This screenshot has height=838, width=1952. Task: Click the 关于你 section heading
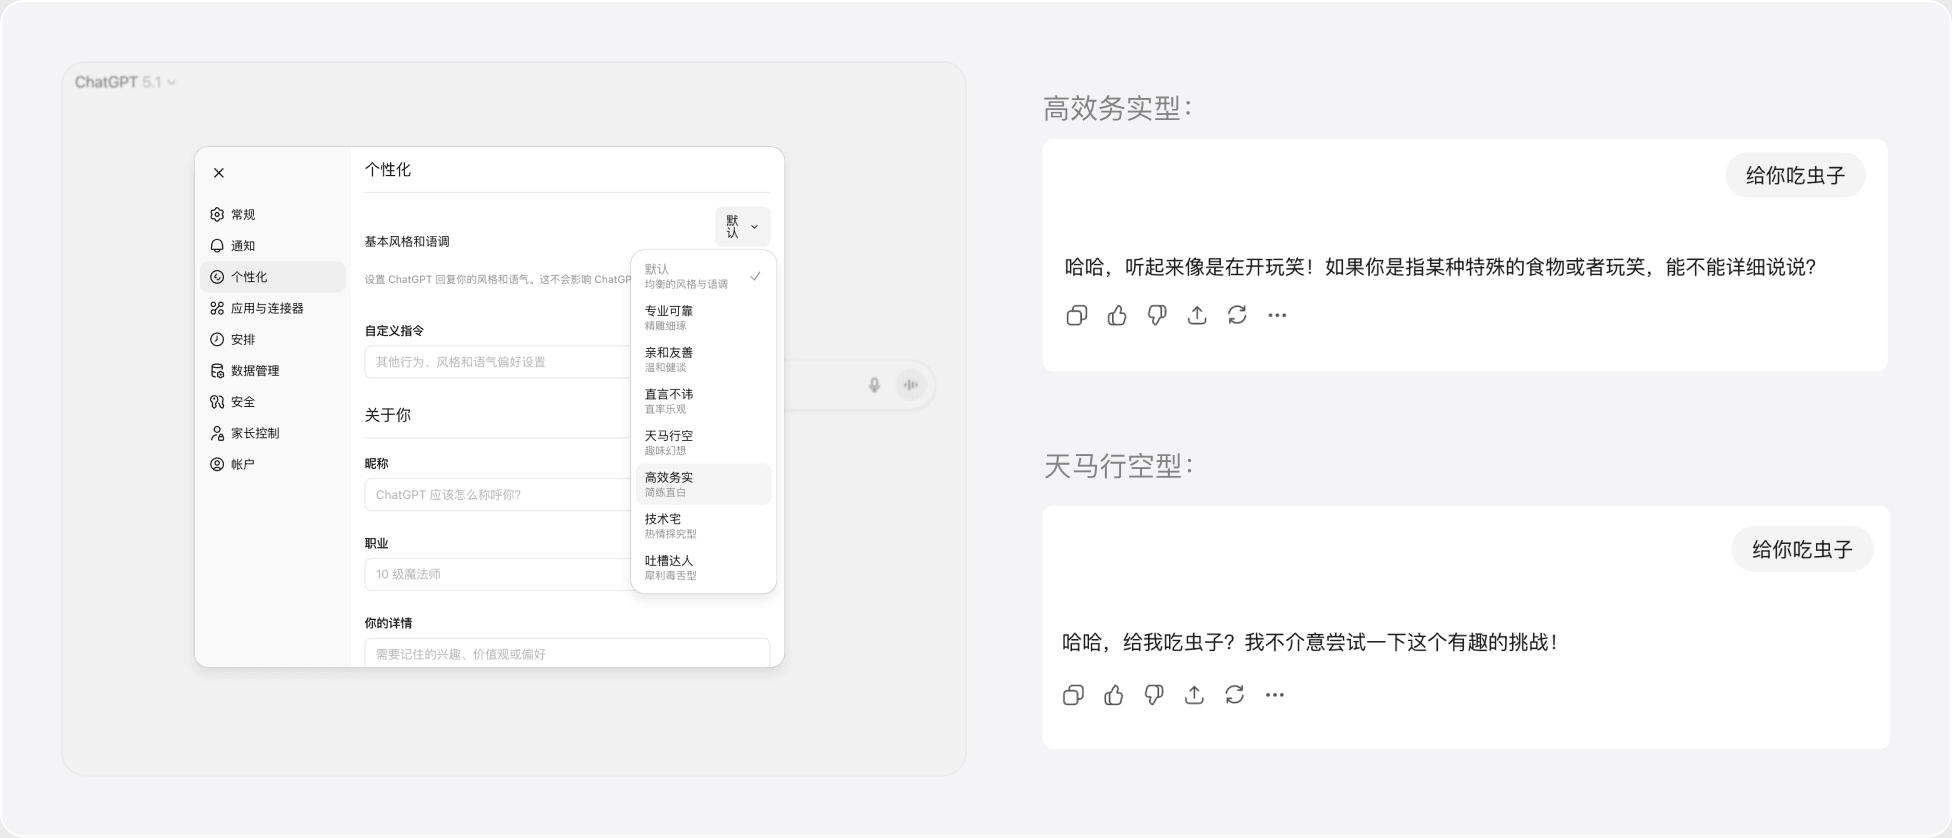(x=388, y=415)
